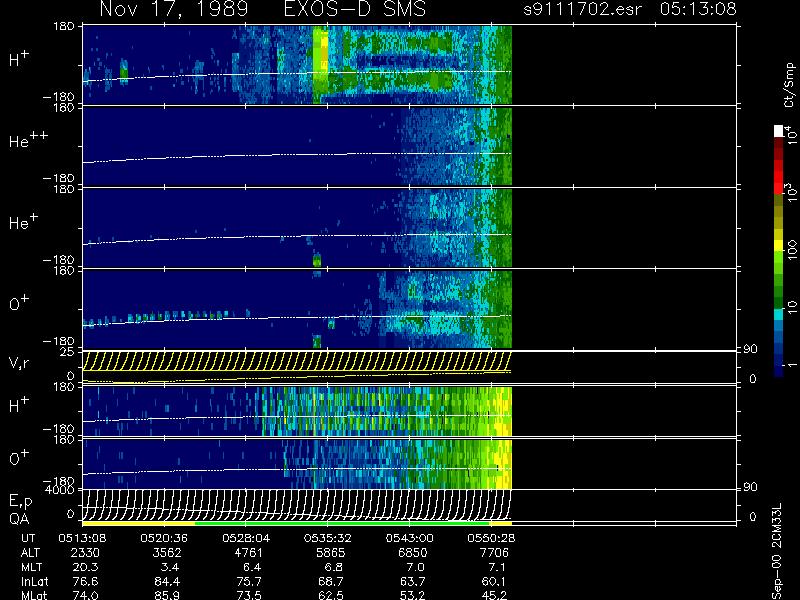Screen dimensions: 800x600
Task: Click the "QA" row label
Action: click(x=19, y=519)
